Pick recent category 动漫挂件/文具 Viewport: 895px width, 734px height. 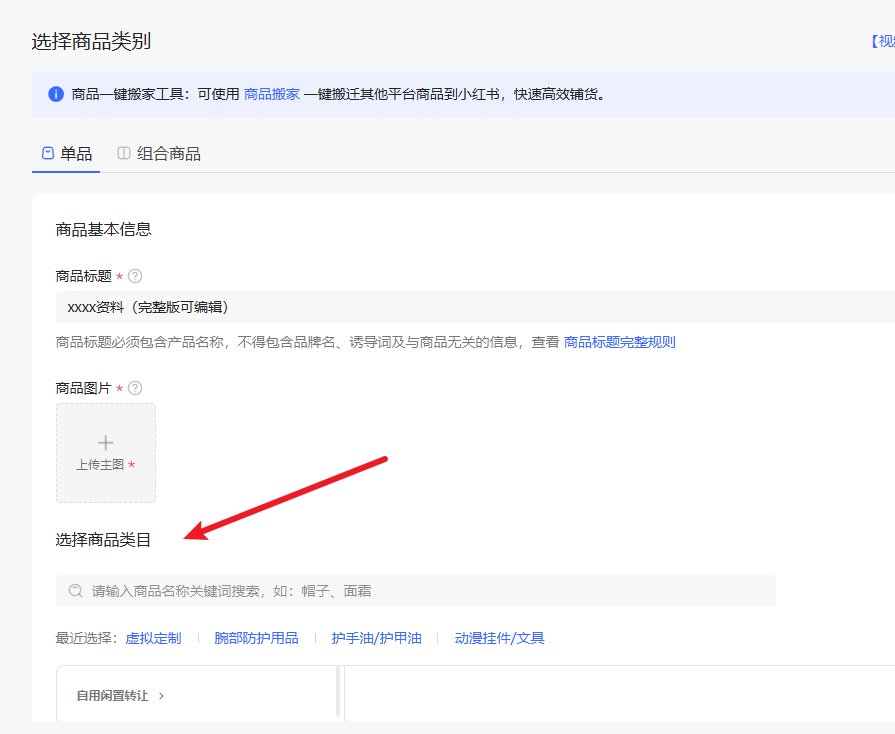pos(499,638)
